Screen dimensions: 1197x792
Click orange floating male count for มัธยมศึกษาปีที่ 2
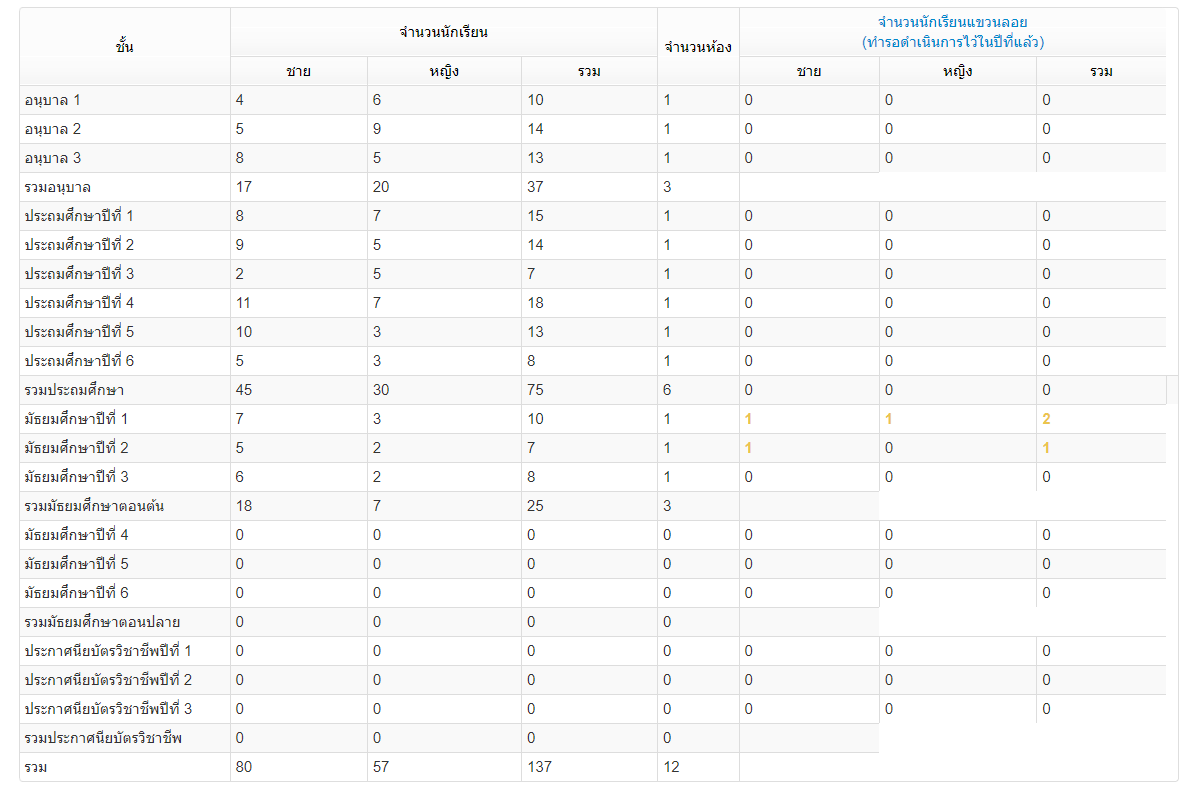748,448
